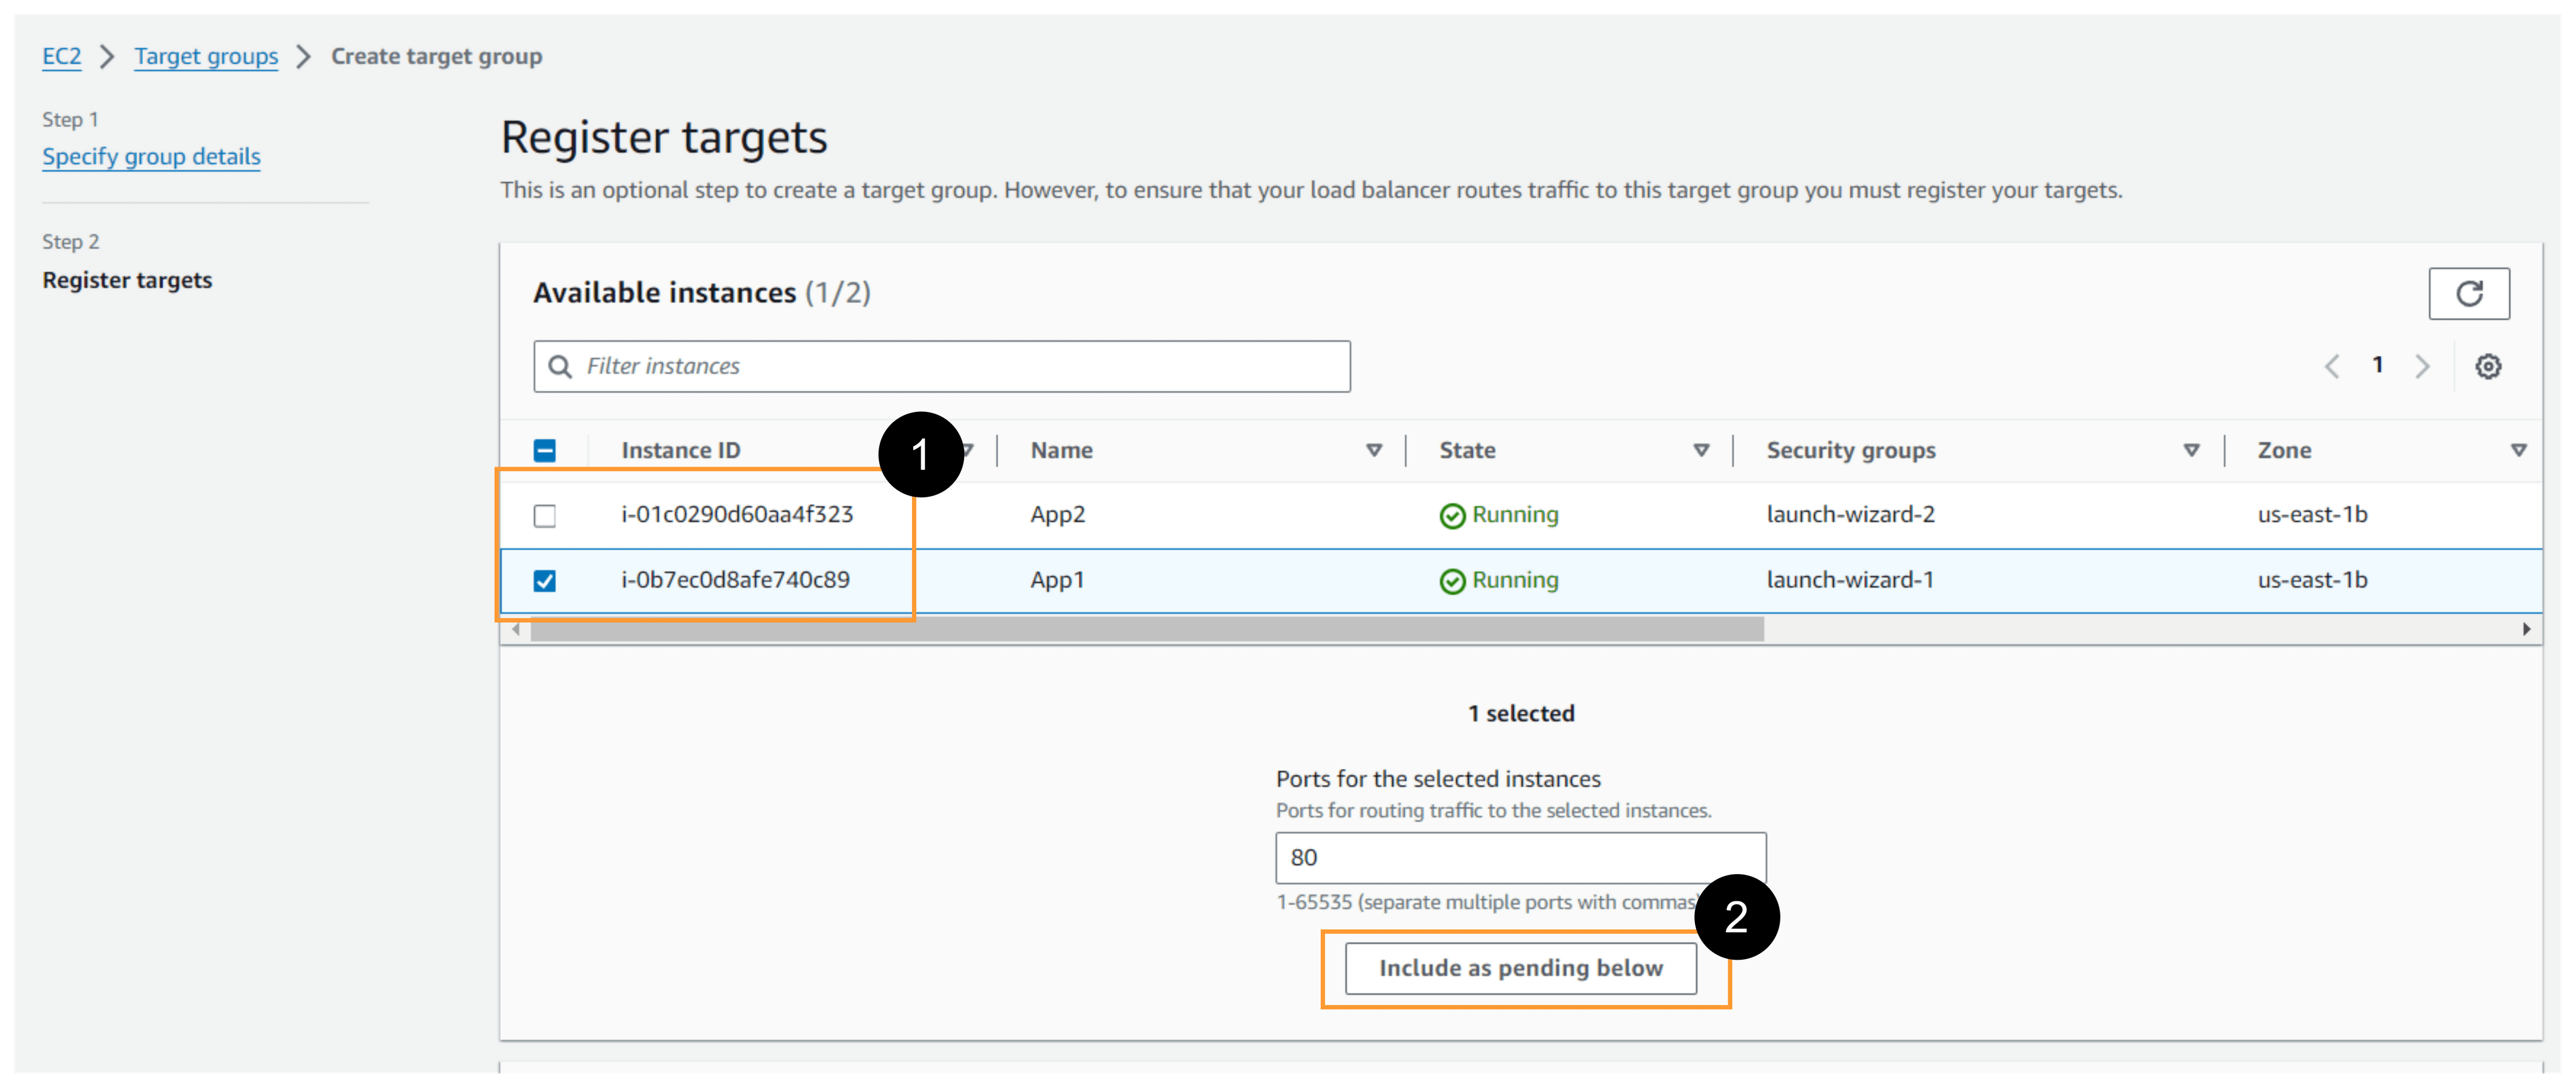Open Security groups column sort arrow
2576x1088 pixels.
[2191, 451]
